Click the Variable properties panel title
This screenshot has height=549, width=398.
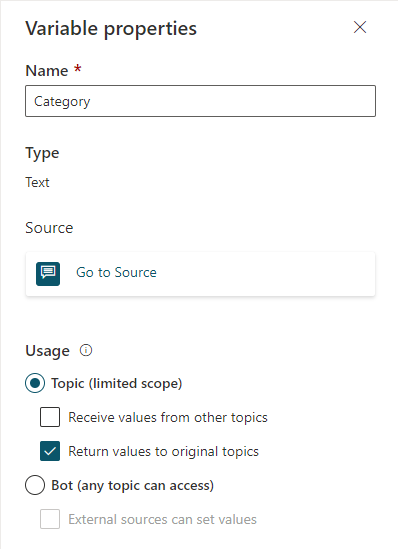click(x=111, y=28)
